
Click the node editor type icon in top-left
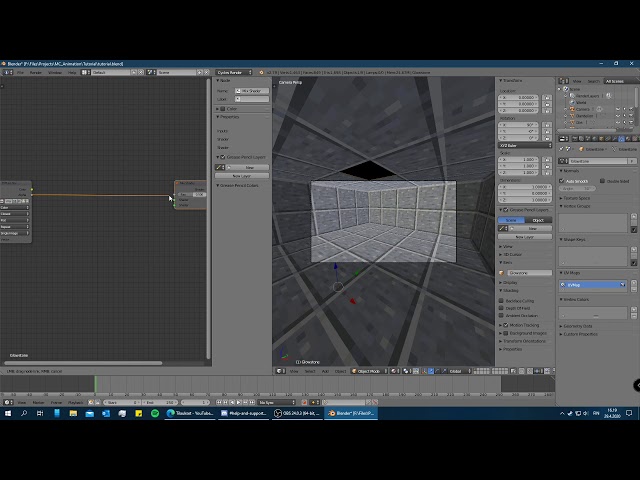[8, 72]
